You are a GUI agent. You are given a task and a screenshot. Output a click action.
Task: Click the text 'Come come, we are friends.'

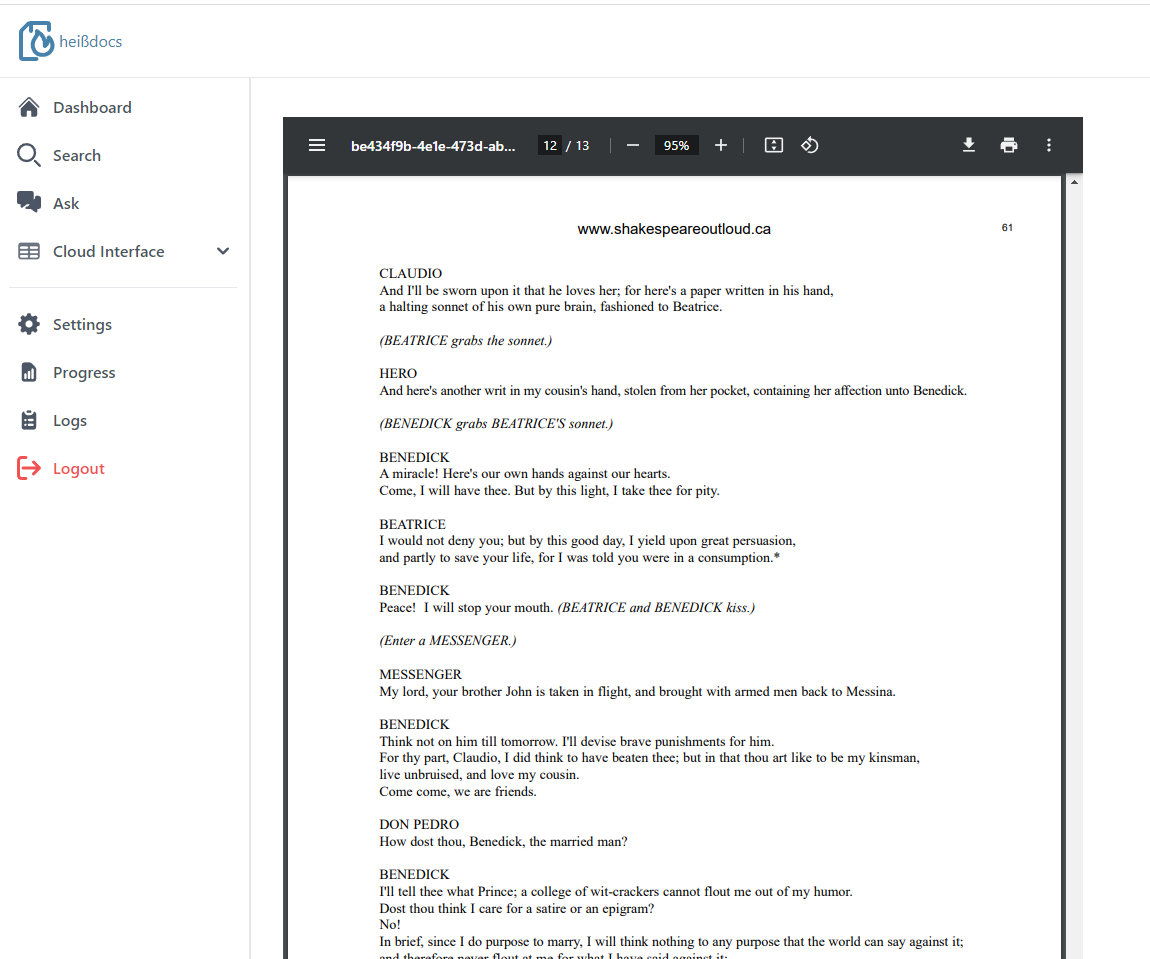point(458,792)
